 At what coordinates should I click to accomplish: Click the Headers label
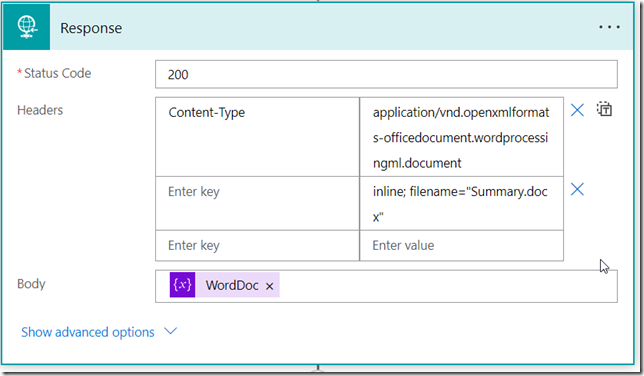click(x=40, y=110)
